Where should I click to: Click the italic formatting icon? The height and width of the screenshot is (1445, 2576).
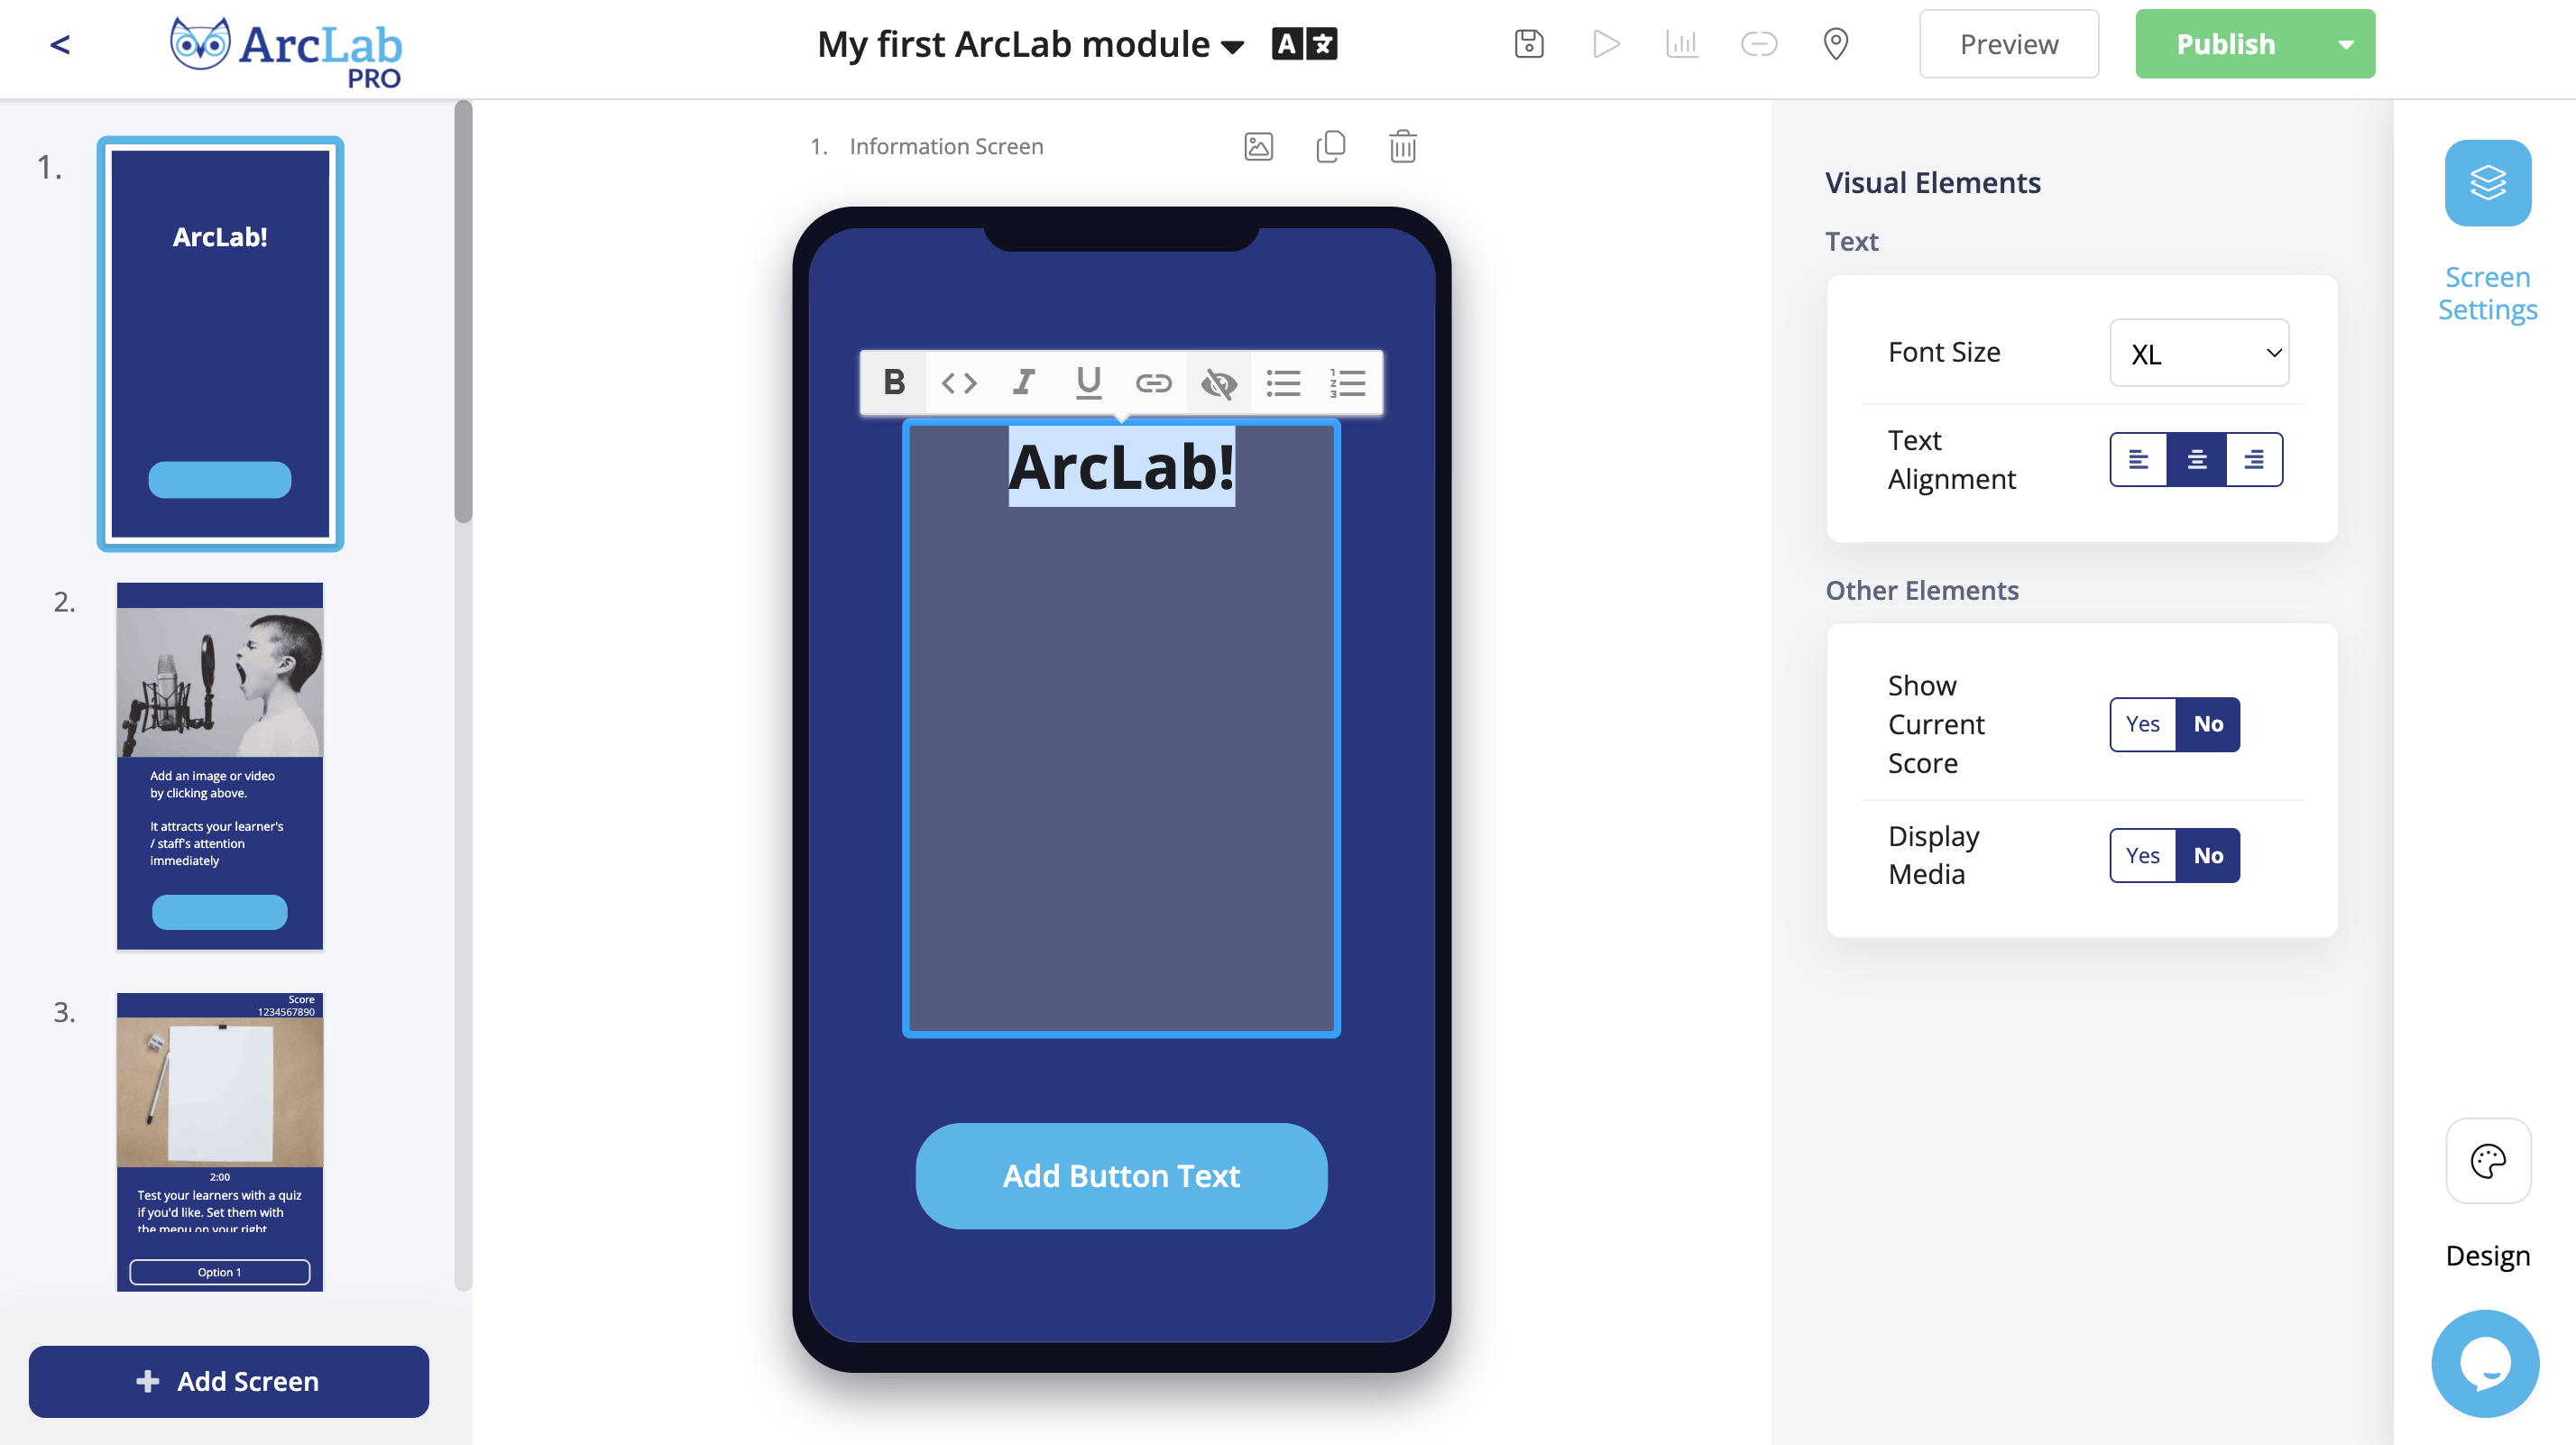pos(1023,382)
